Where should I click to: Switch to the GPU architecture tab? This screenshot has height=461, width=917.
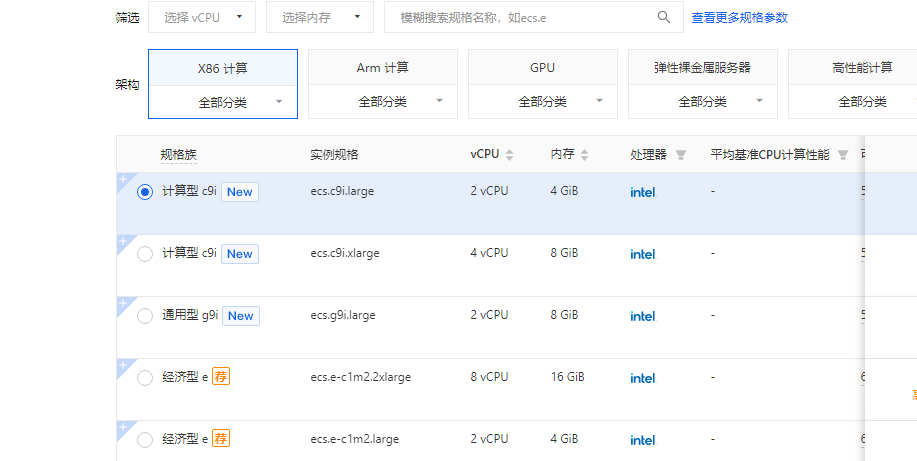542,68
